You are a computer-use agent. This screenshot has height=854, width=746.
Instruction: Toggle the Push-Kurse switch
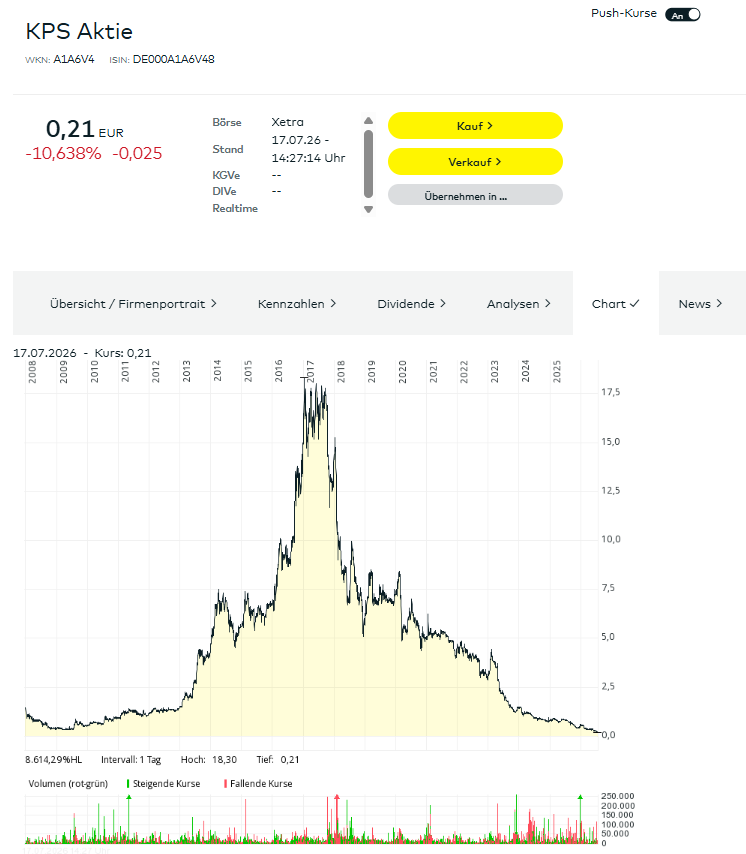tap(682, 15)
